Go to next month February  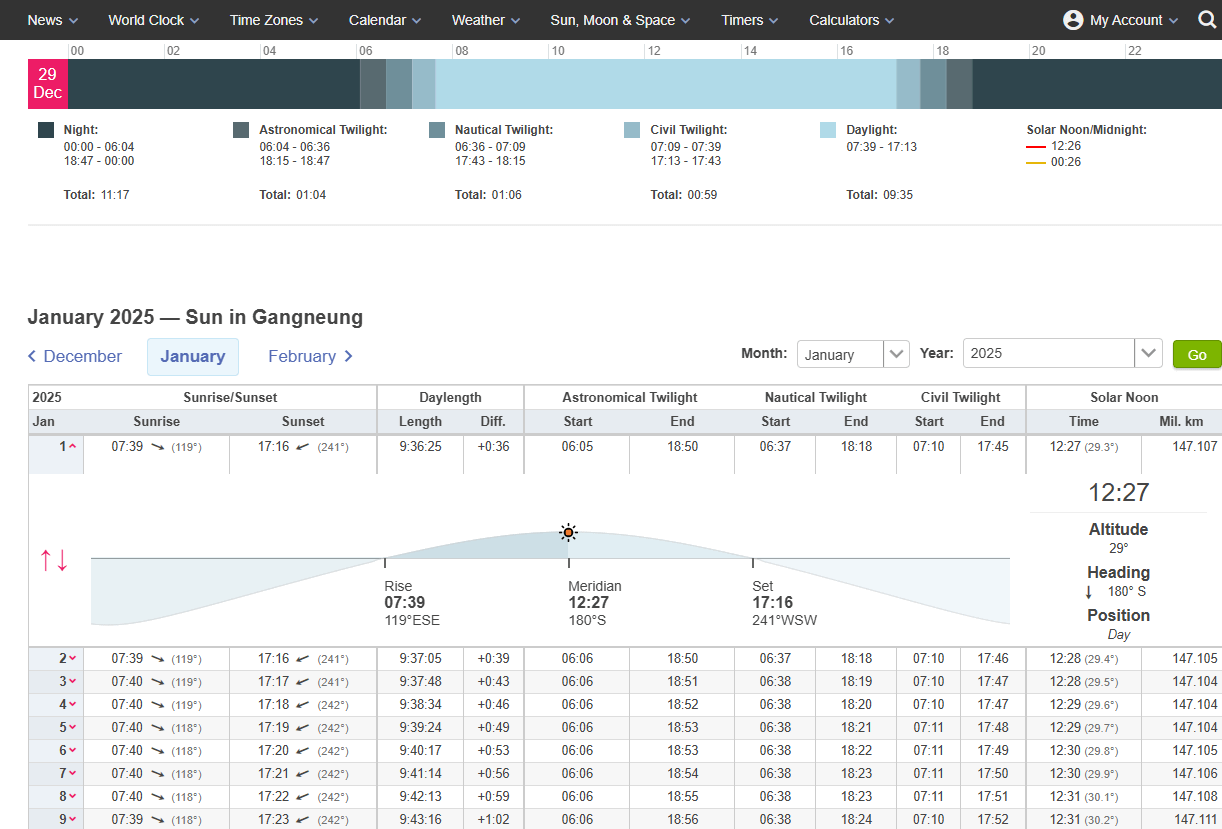(x=311, y=356)
